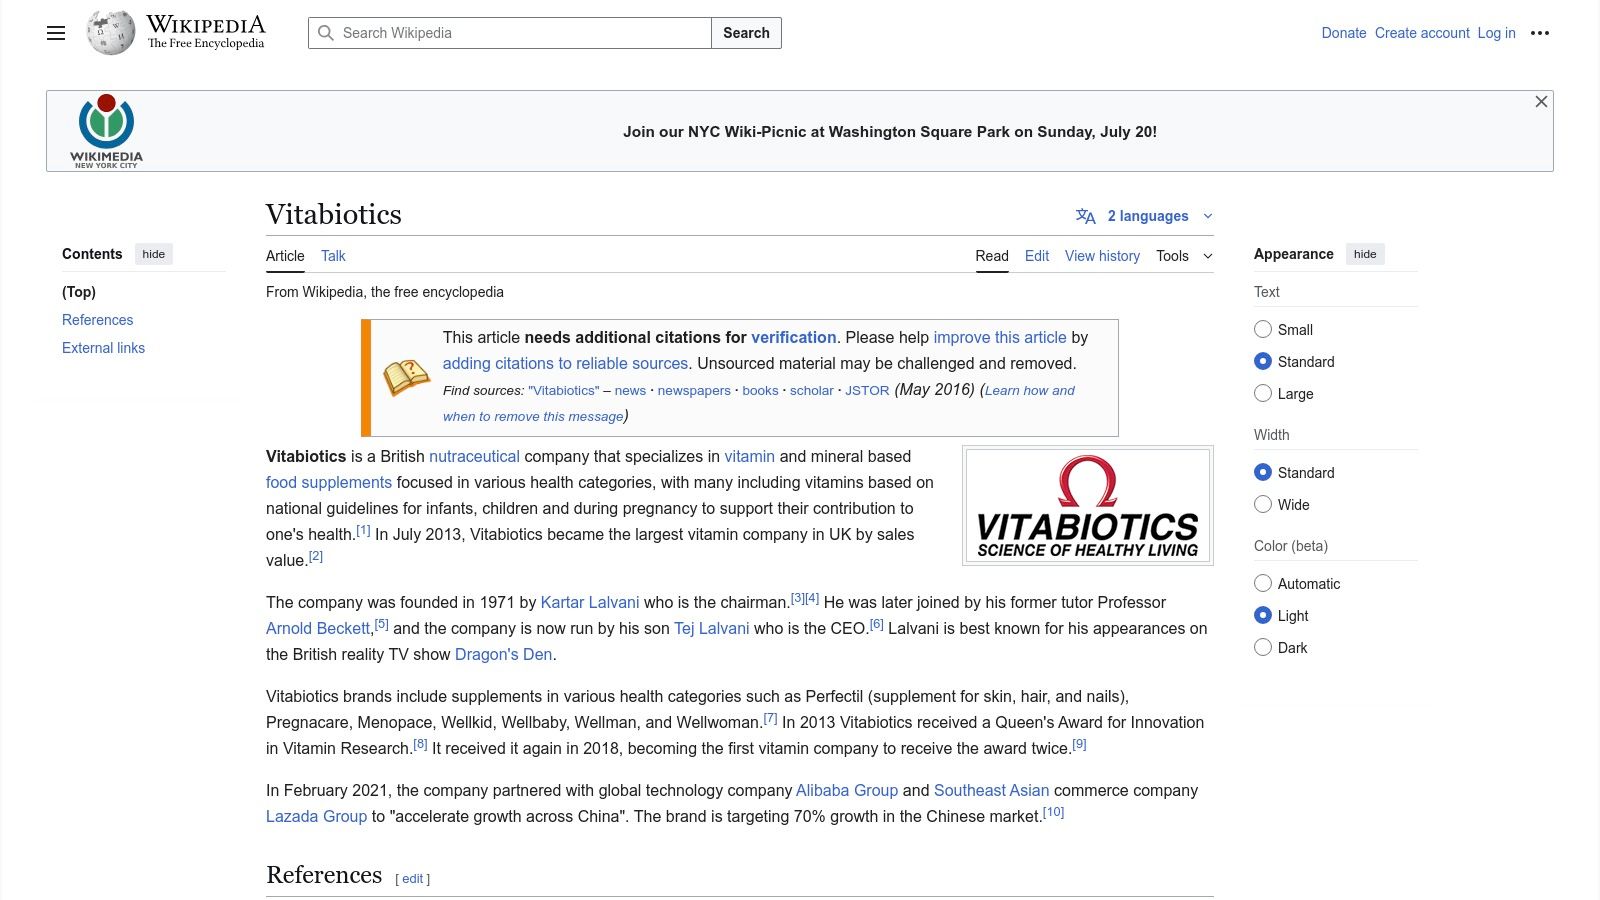Open the Tej Lalvani link
This screenshot has width=1600, height=900.
point(712,628)
